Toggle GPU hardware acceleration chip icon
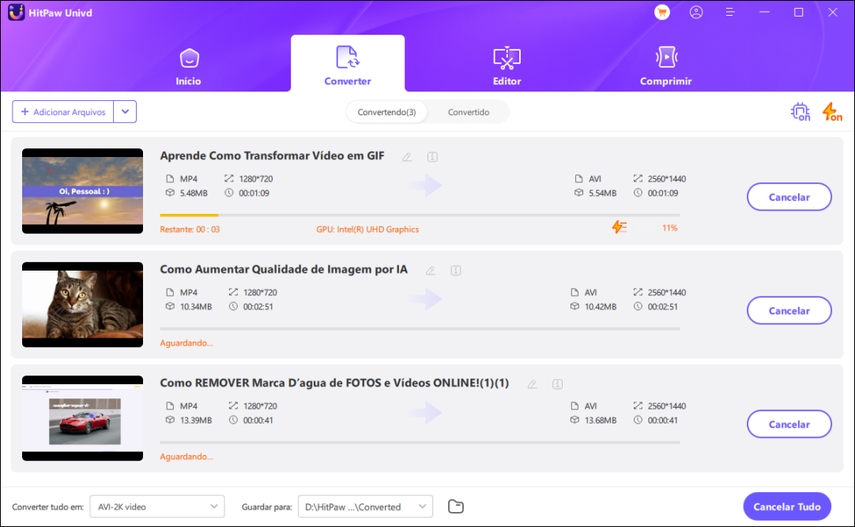 pyautogui.click(x=800, y=112)
